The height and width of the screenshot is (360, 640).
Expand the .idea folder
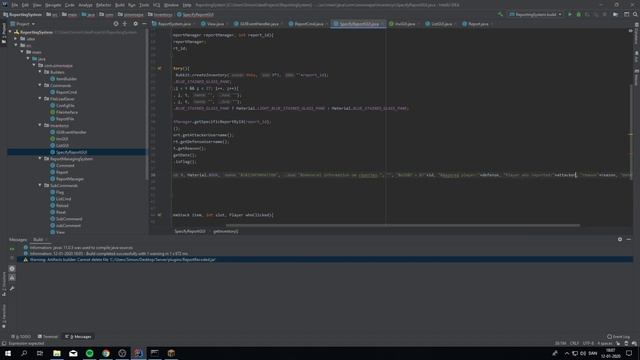[x=16, y=39]
